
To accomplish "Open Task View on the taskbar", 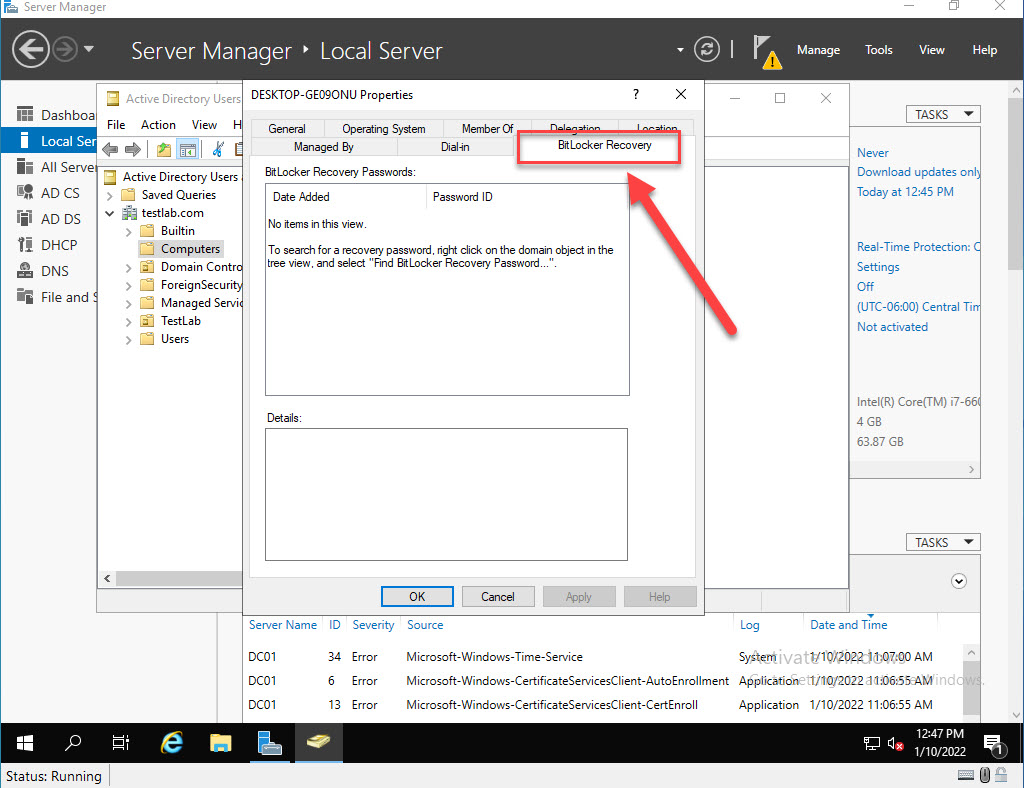I will pos(121,742).
